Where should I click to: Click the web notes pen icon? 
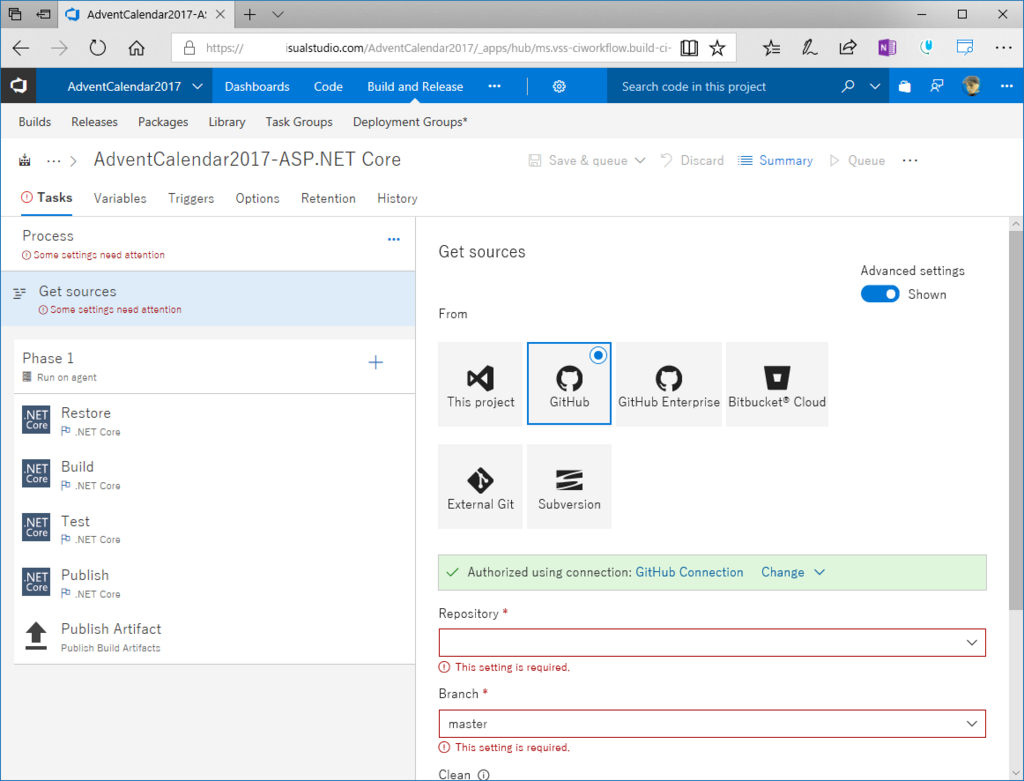tap(810, 48)
